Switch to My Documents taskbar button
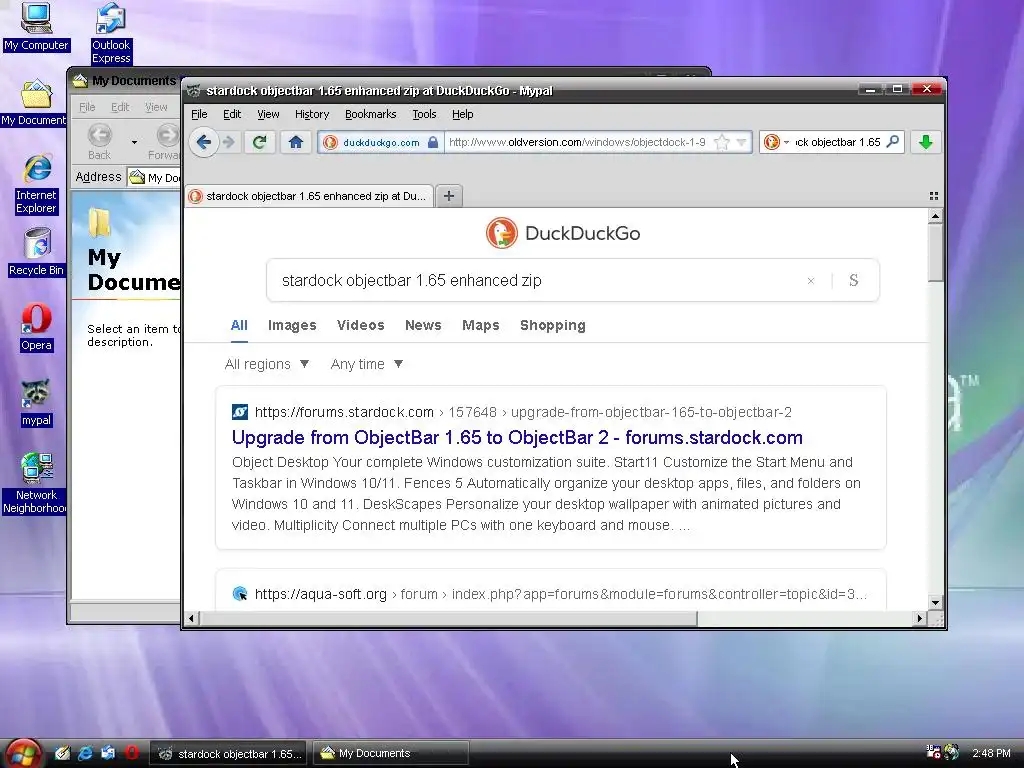The height and width of the screenshot is (768, 1024). [391, 753]
